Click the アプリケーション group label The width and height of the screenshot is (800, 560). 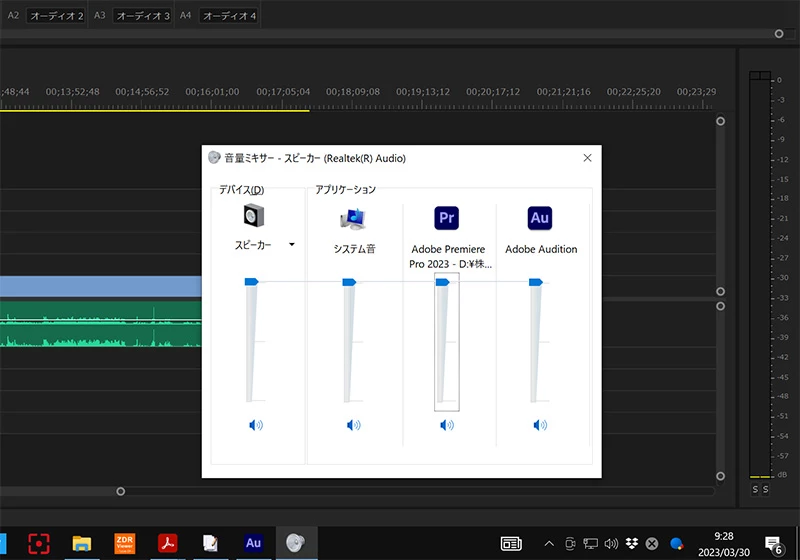pos(345,190)
